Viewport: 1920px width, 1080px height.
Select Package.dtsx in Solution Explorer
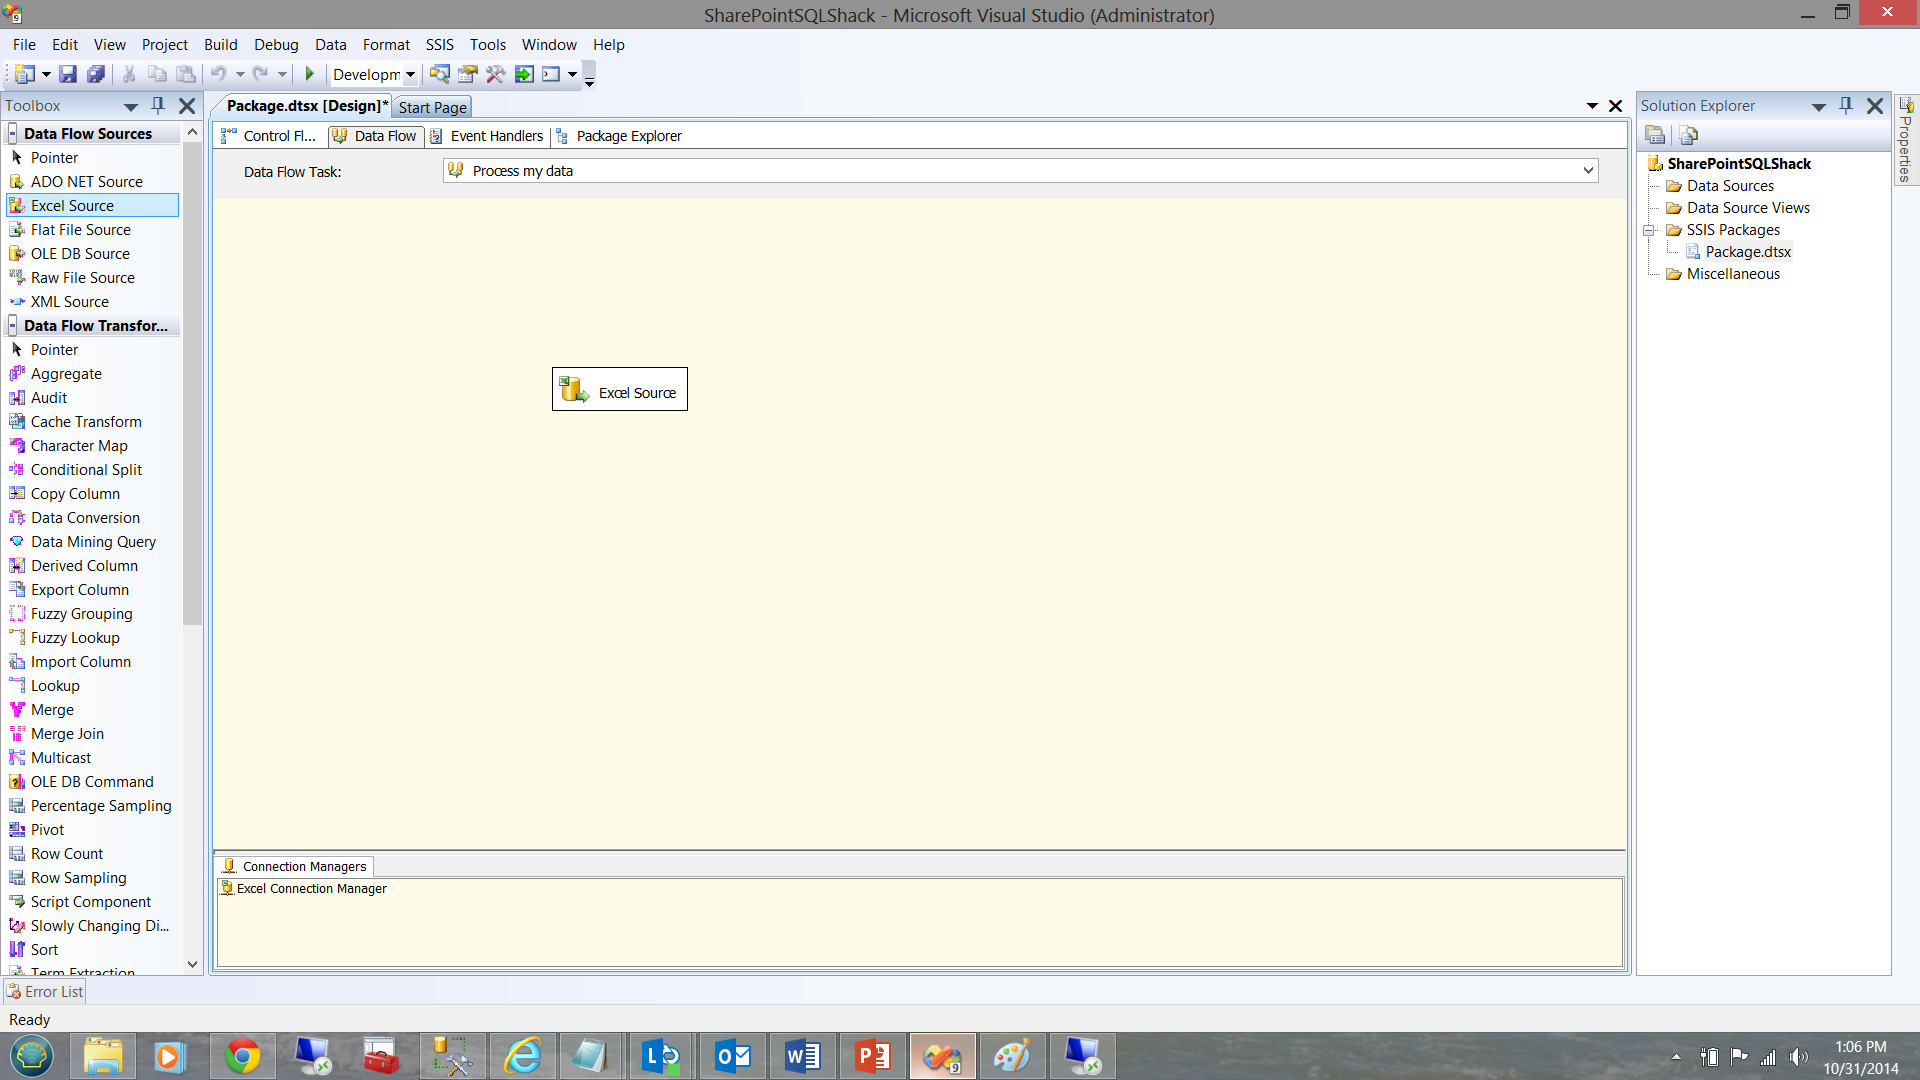tap(1747, 252)
